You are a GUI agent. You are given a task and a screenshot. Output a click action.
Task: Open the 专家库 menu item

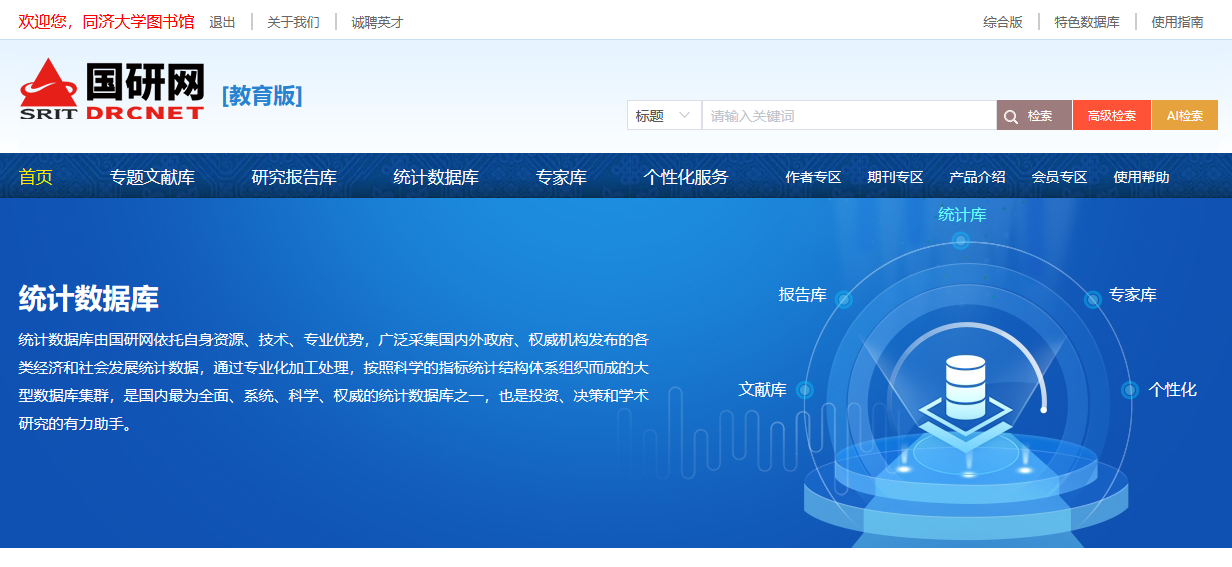(561, 177)
